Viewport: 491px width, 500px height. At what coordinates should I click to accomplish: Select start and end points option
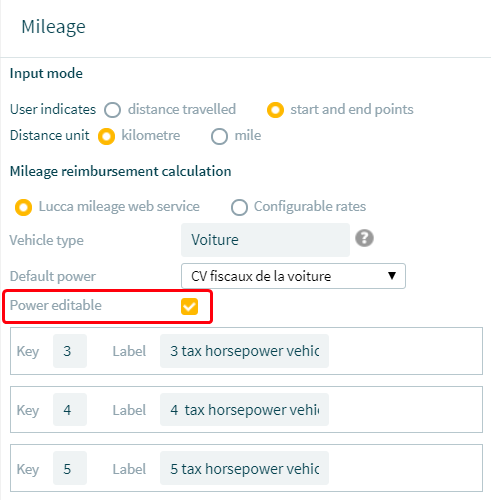click(275, 110)
